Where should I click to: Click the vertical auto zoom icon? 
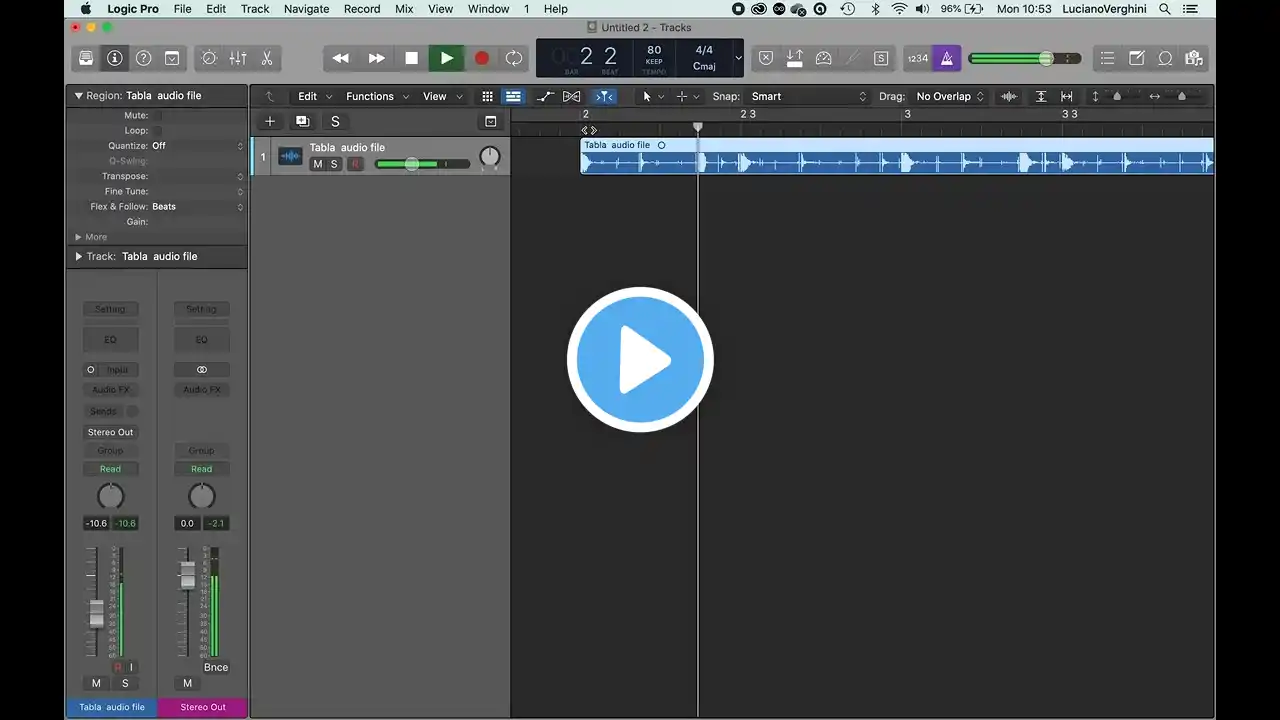pos(1041,96)
